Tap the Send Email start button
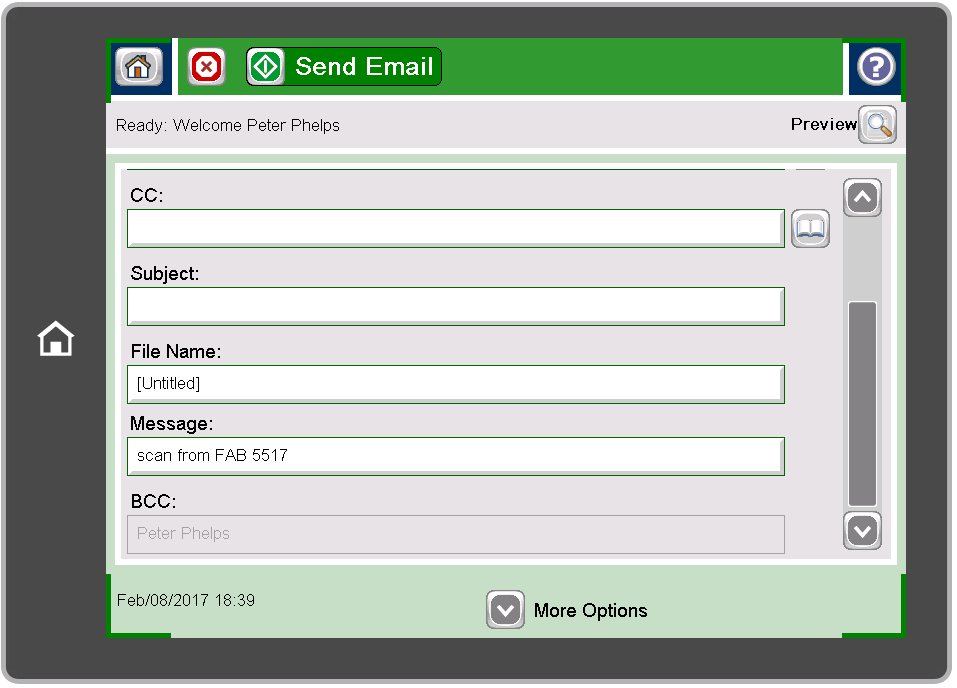This screenshot has height=688, width=957. (344, 67)
